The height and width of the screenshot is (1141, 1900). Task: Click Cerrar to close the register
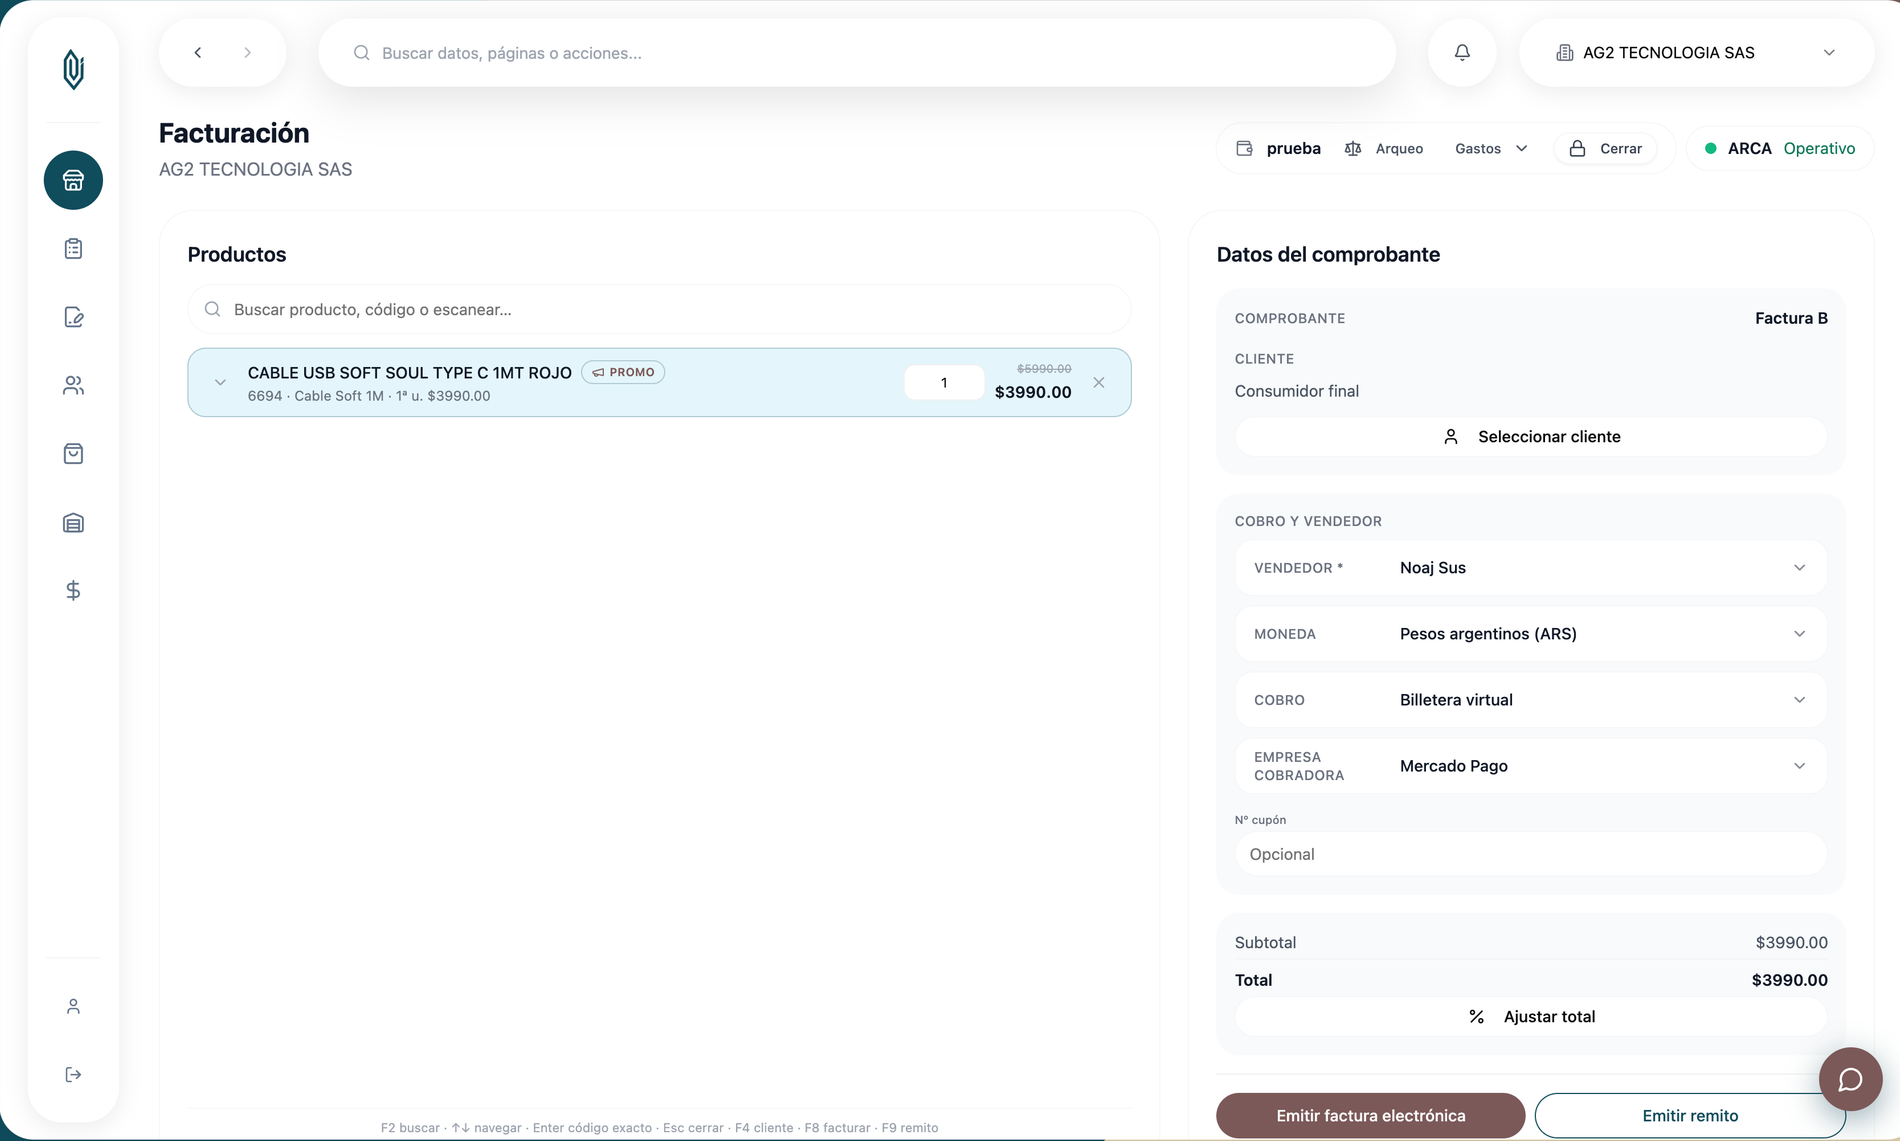(x=1605, y=148)
